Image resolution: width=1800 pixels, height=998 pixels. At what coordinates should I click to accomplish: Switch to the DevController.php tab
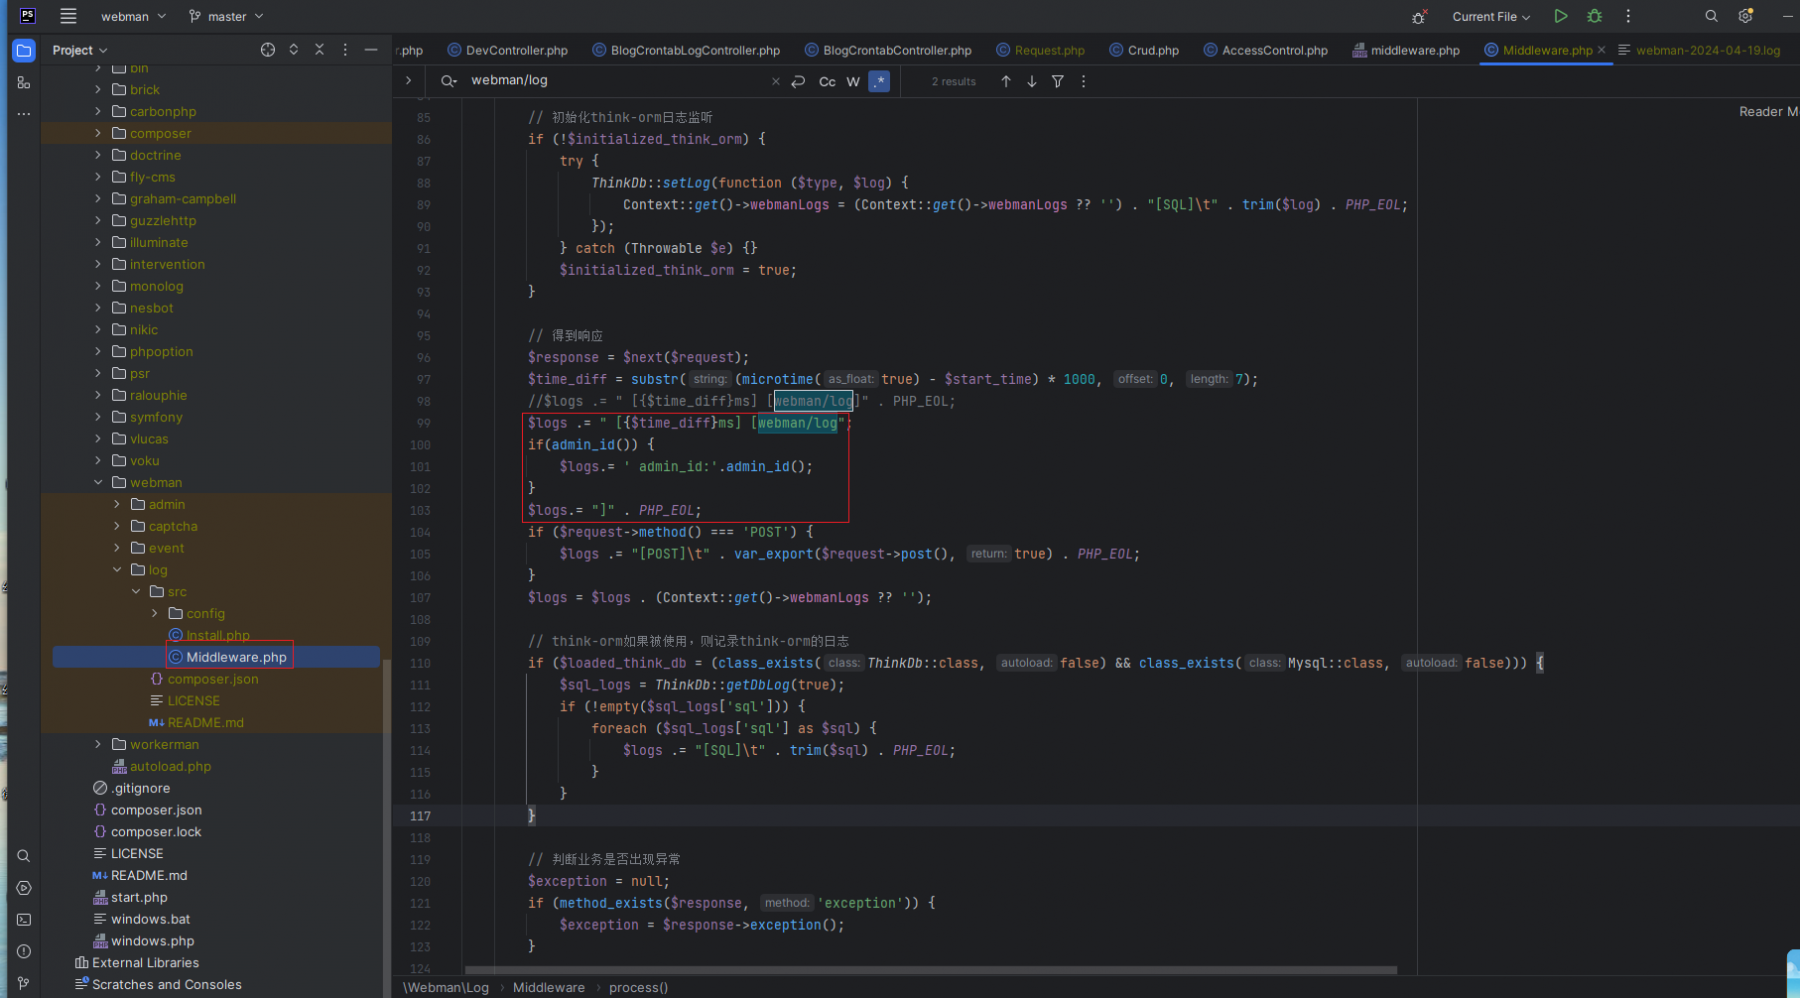click(507, 50)
